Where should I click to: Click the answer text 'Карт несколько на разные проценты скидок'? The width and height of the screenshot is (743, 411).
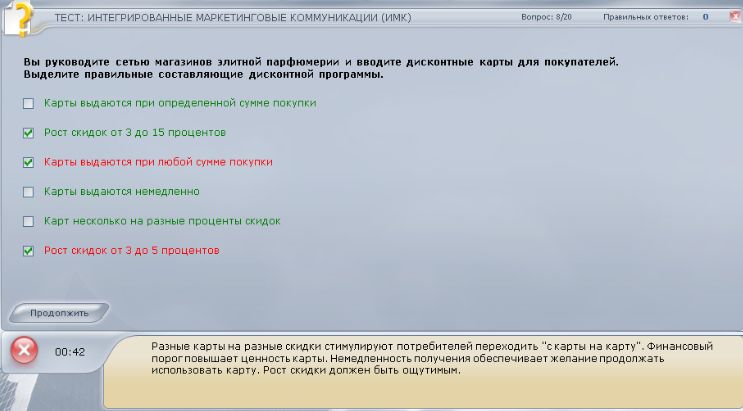coord(162,221)
